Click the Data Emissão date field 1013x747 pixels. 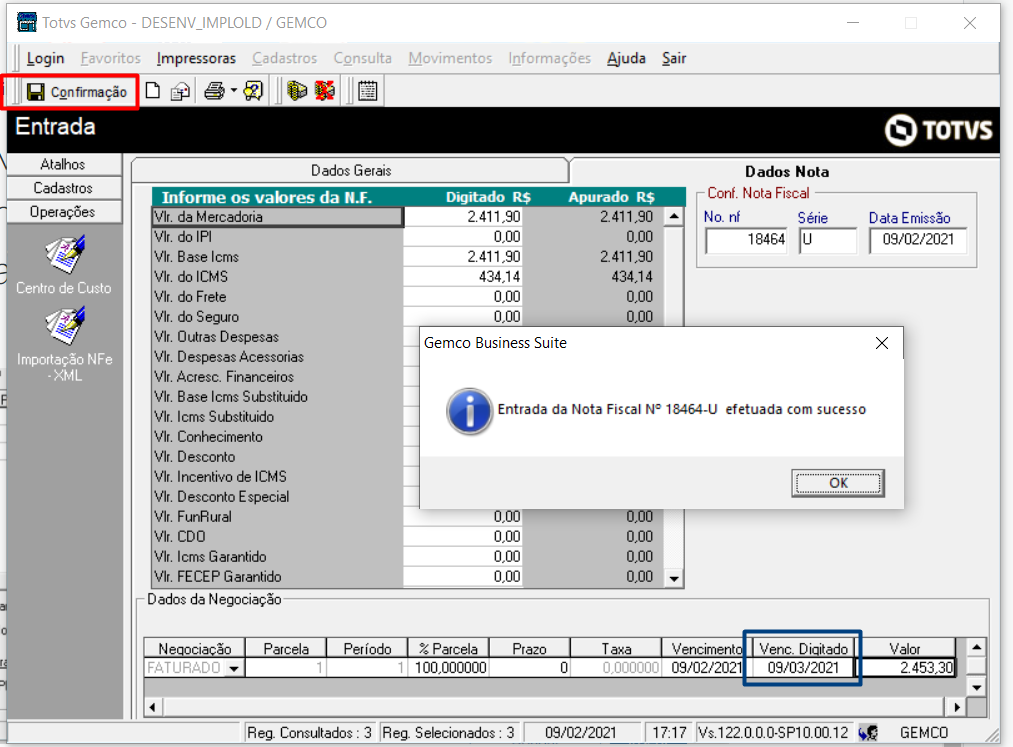pyautogui.click(x=918, y=240)
